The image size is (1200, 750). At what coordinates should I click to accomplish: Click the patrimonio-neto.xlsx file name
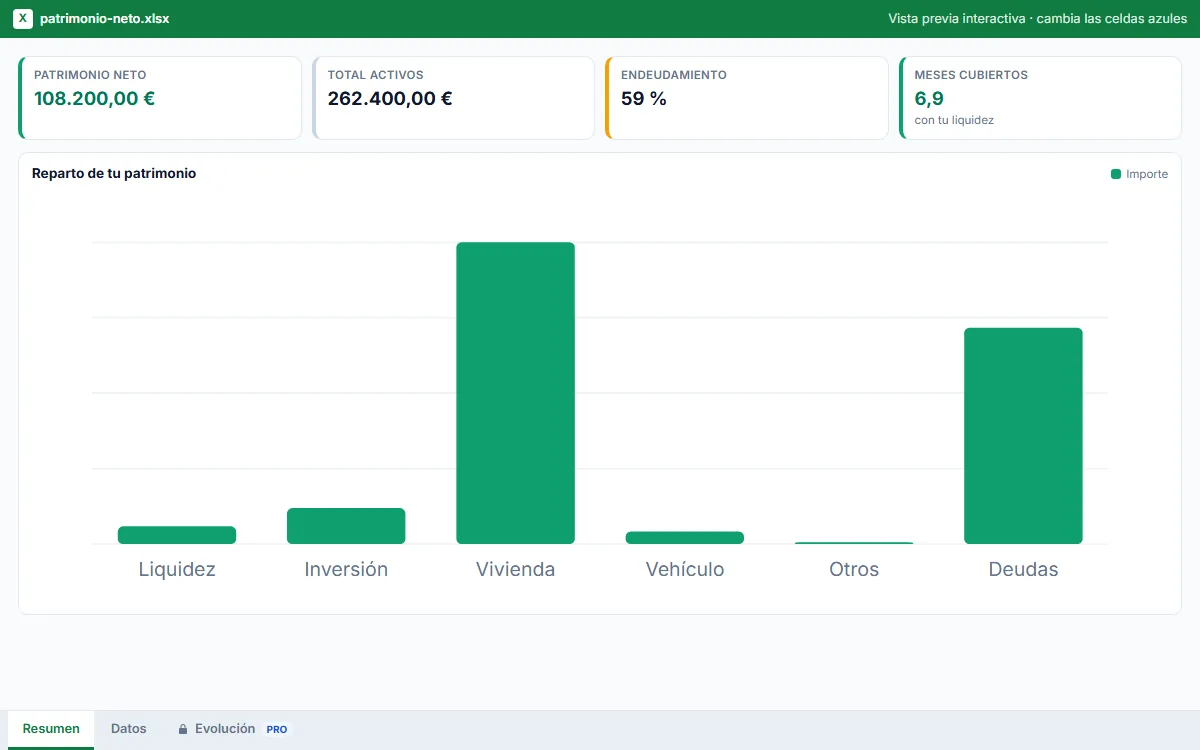tap(105, 18)
